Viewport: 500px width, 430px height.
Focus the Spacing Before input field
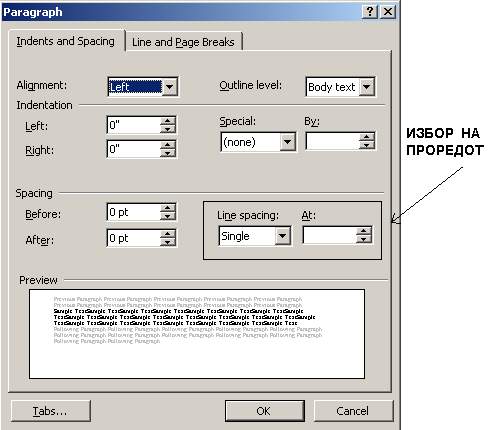point(134,212)
